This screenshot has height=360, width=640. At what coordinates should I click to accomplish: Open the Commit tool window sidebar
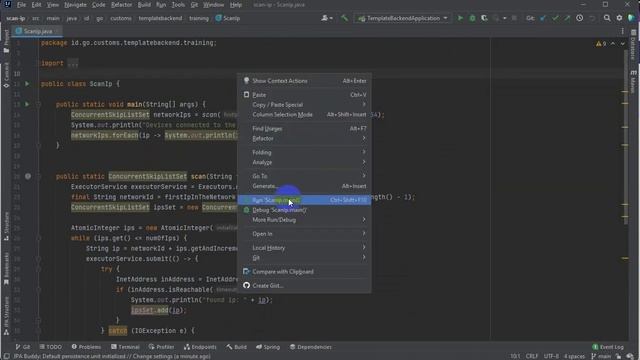pos(6,76)
